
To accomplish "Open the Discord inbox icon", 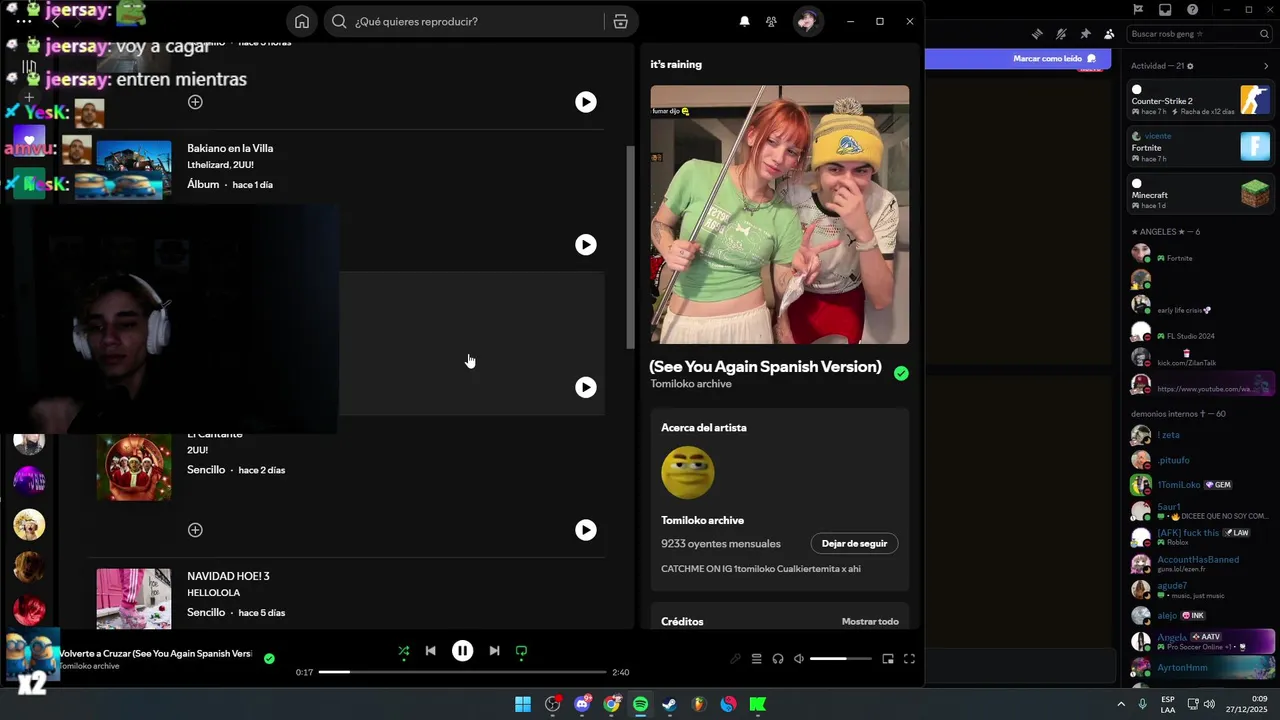I will click(1165, 10).
